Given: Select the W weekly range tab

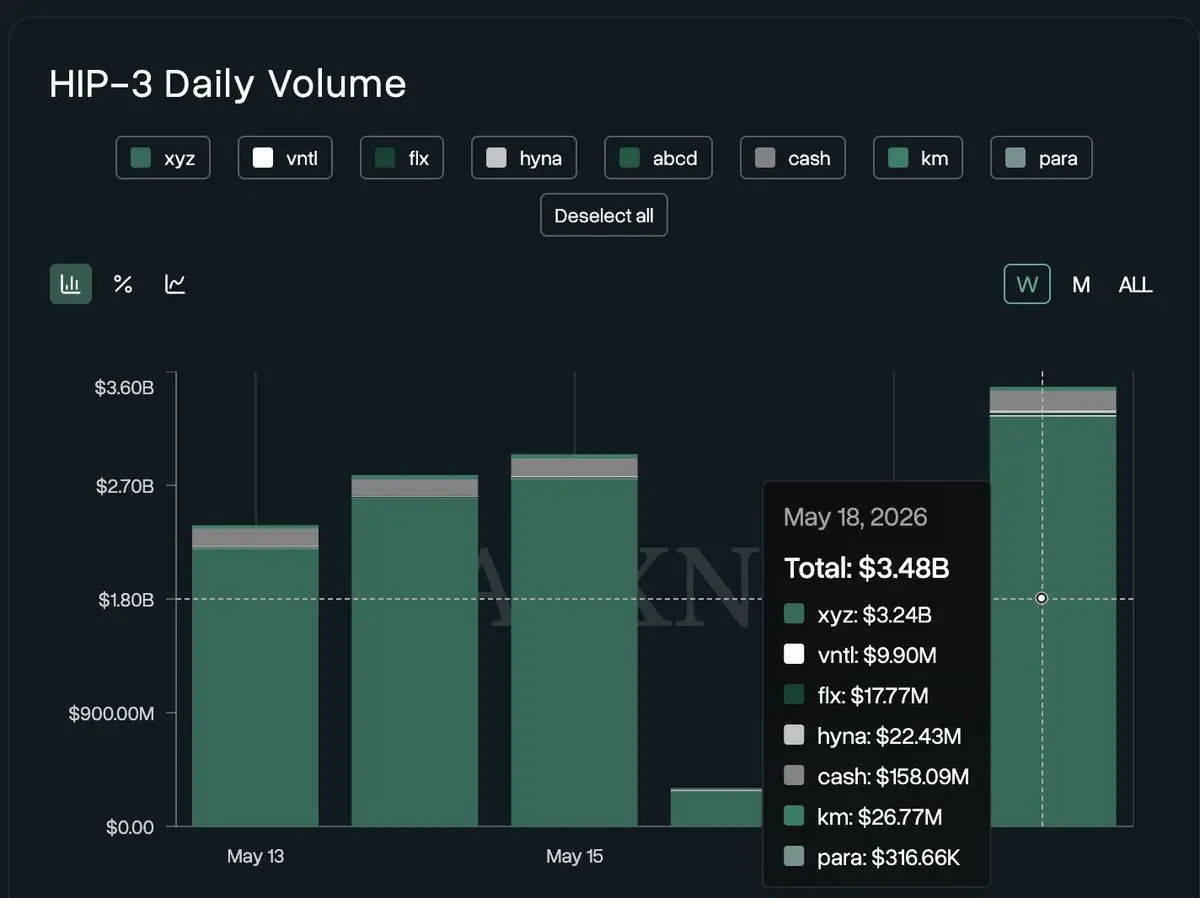Looking at the screenshot, I should [x=1027, y=284].
